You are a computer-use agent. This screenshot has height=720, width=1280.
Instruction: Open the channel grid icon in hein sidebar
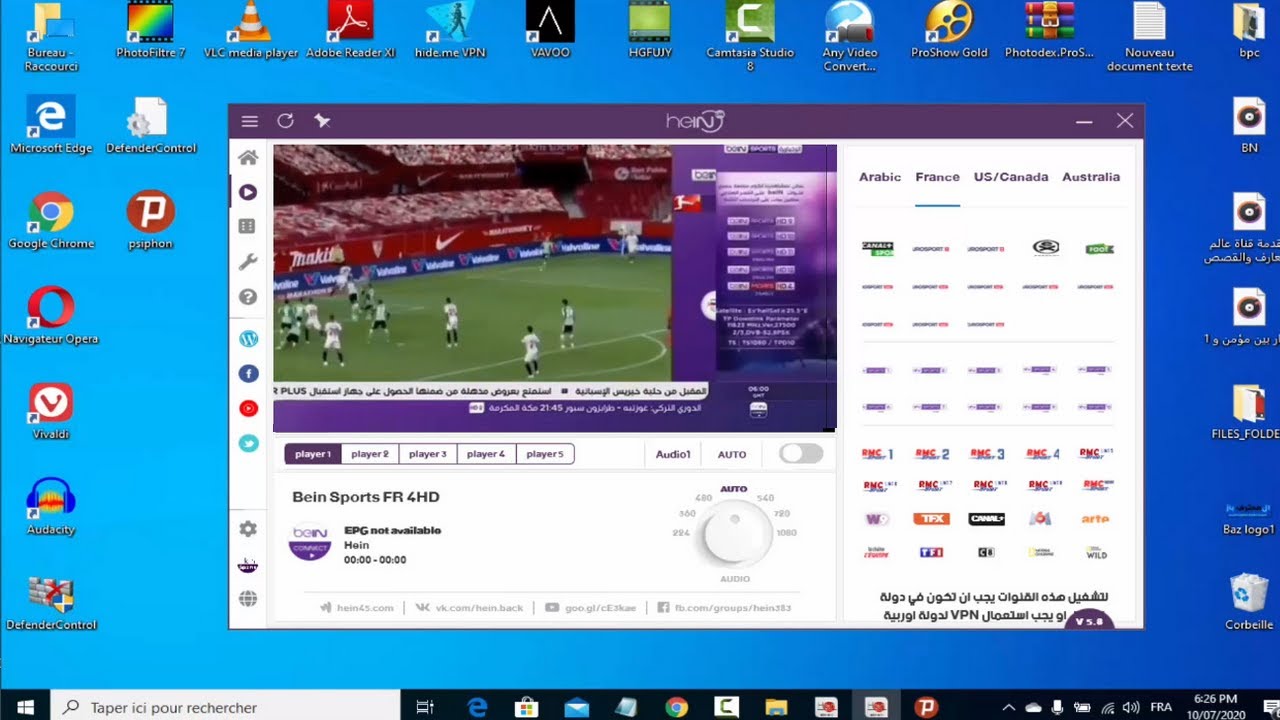coord(248,227)
